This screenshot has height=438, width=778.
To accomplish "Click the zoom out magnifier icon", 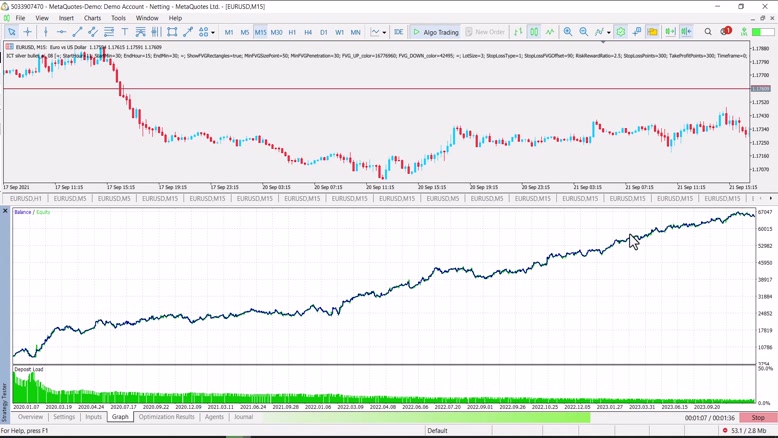I will coord(584,32).
